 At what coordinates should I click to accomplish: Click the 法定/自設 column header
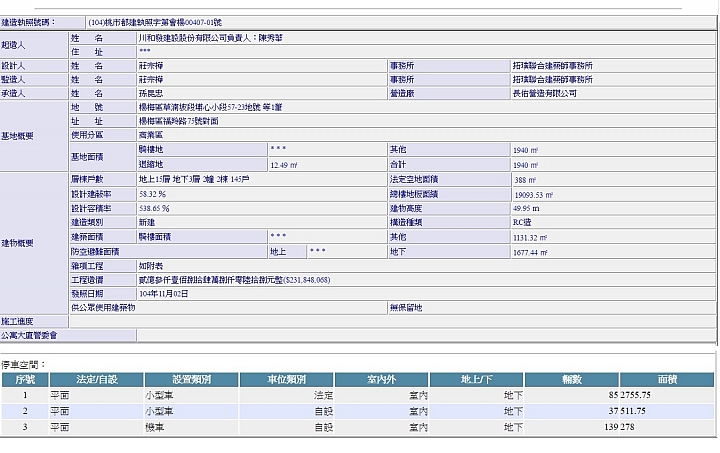click(x=97, y=380)
